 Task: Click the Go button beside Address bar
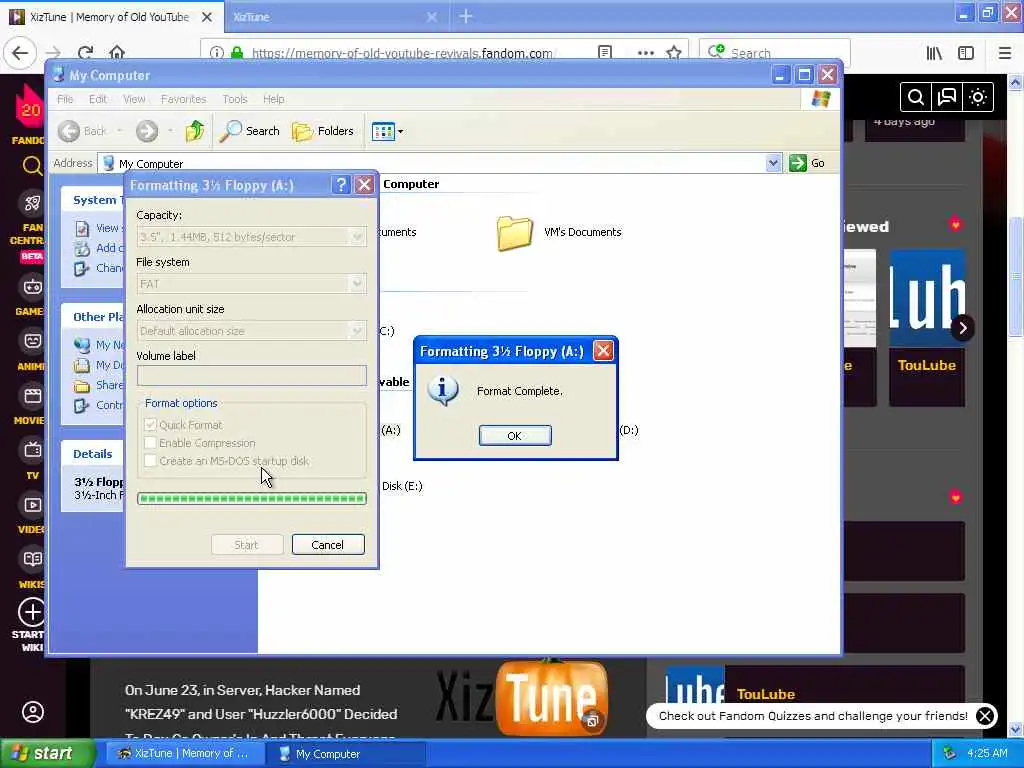pyautogui.click(x=807, y=163)
